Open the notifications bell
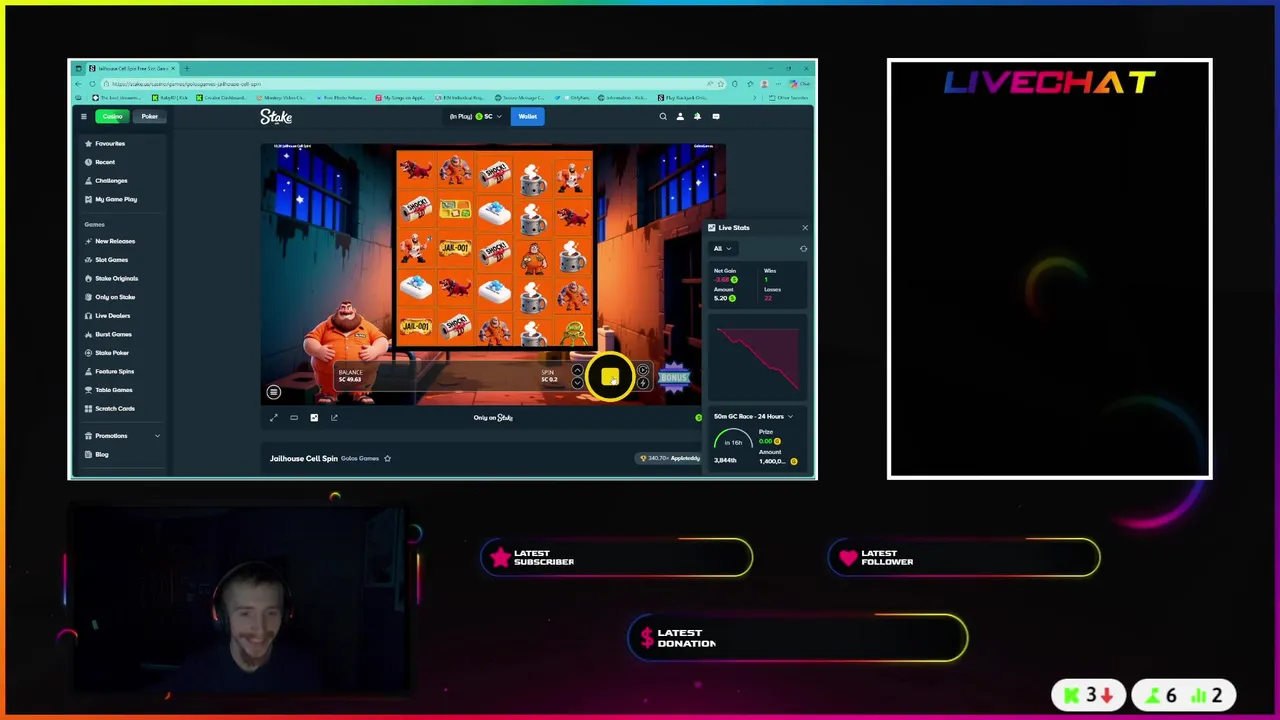The height and width of the screenshot is (720, 1280). pos(697,117)
